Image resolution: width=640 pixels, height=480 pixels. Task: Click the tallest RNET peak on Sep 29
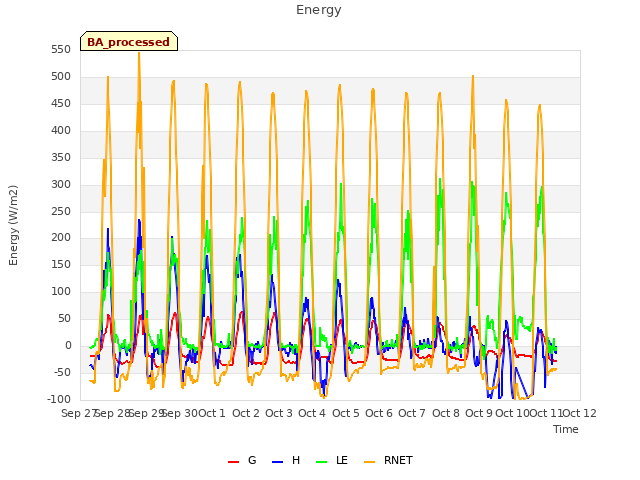(x=139, y=53)
